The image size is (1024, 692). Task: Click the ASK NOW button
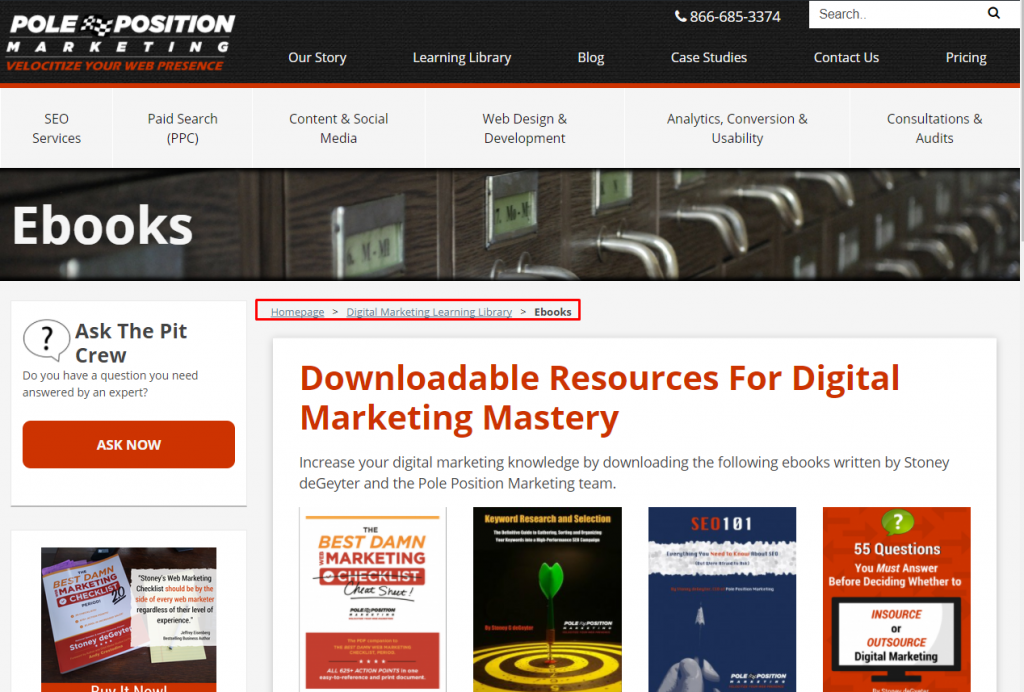[129, 445]
